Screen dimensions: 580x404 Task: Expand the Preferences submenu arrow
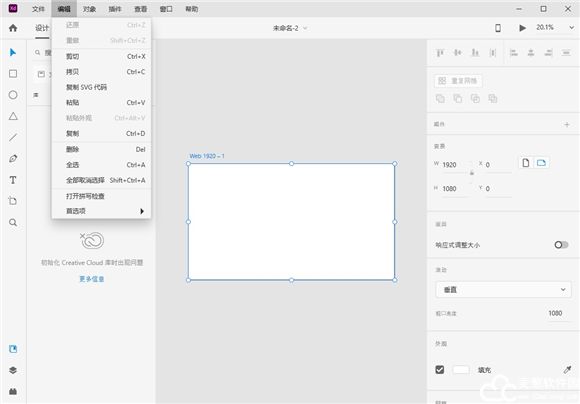point(142,211)
